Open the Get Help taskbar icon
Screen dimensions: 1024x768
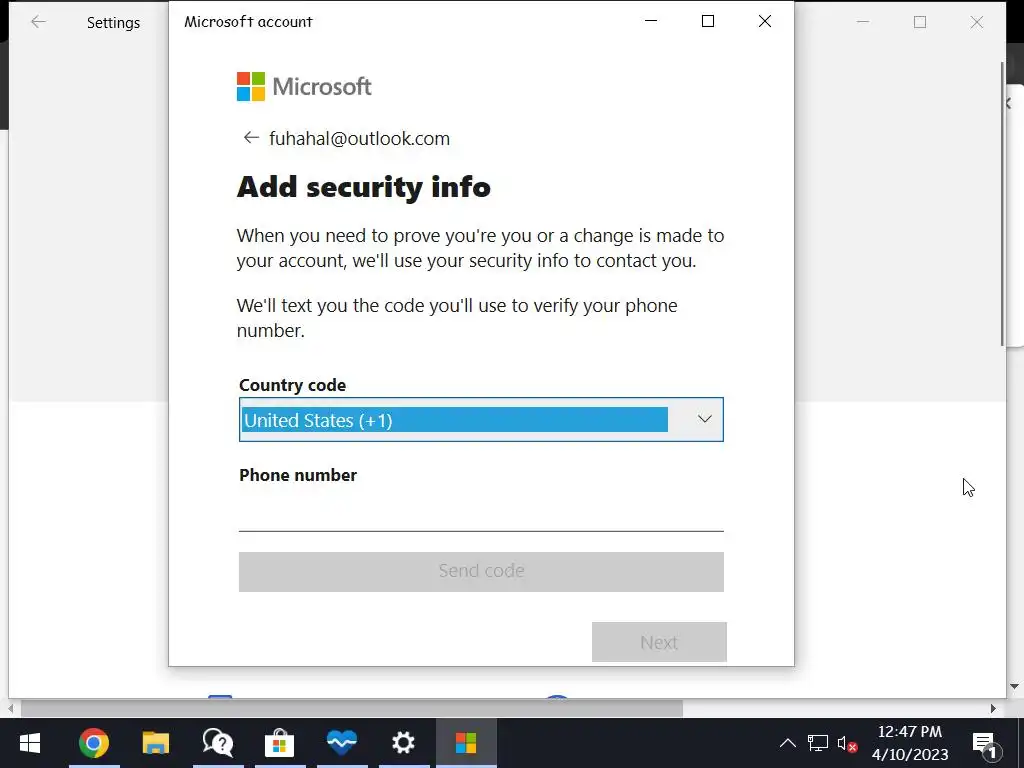[217, 743]
